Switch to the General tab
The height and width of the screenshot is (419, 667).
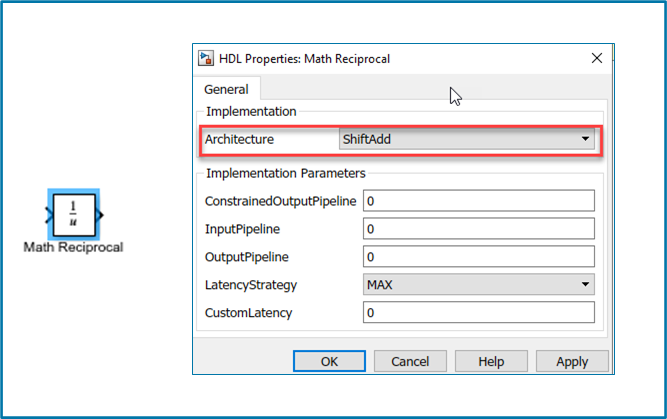click(226, 89)
